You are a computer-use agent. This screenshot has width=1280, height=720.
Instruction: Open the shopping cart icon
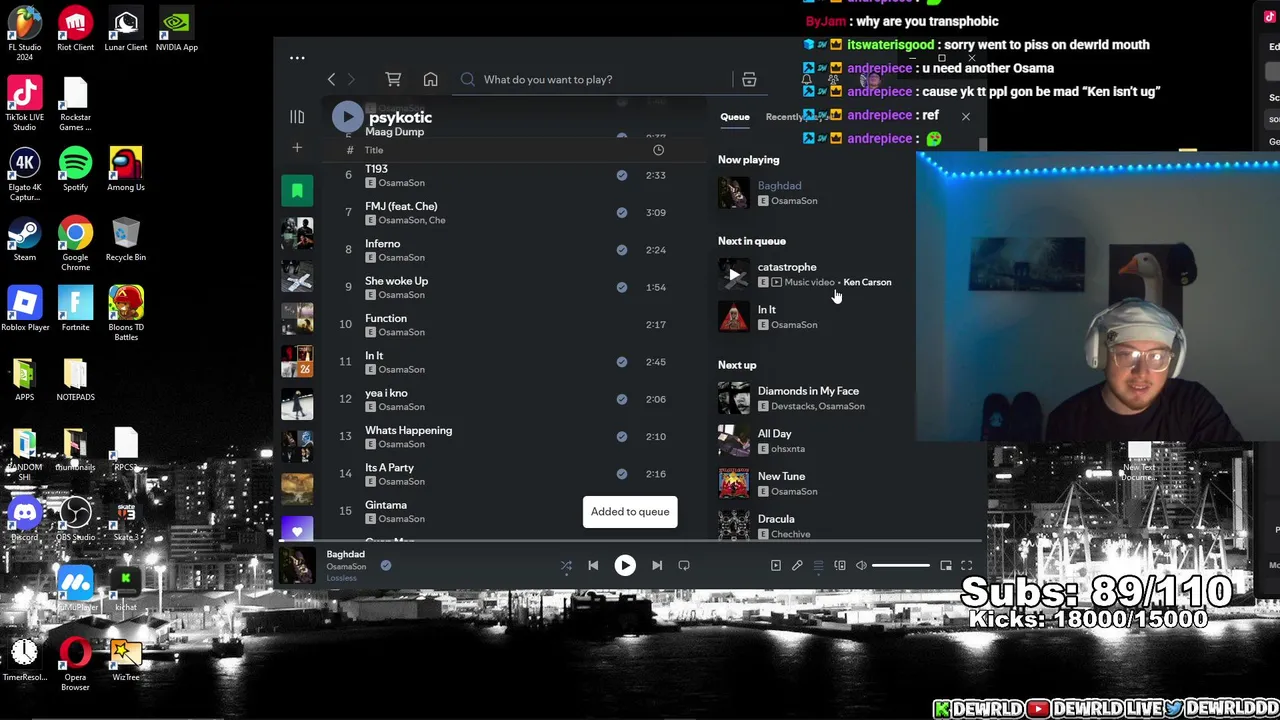coord(393,79)
